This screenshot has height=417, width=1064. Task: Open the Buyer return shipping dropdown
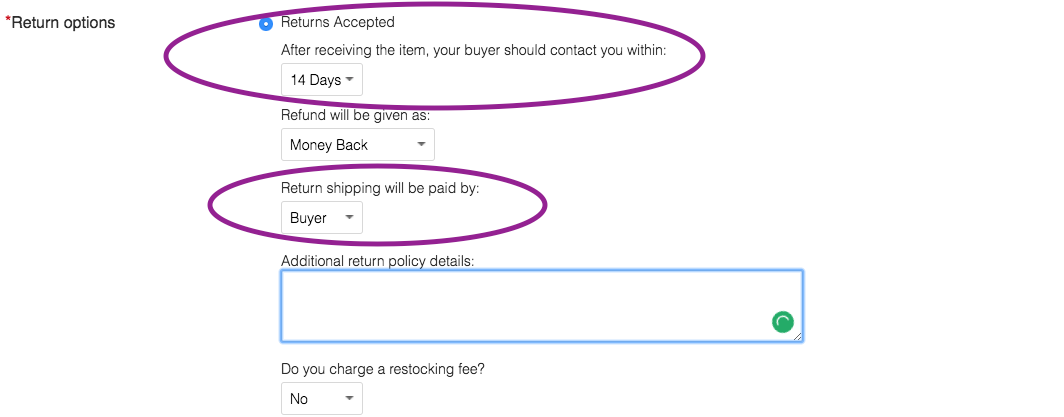click(x=322, y=218)
